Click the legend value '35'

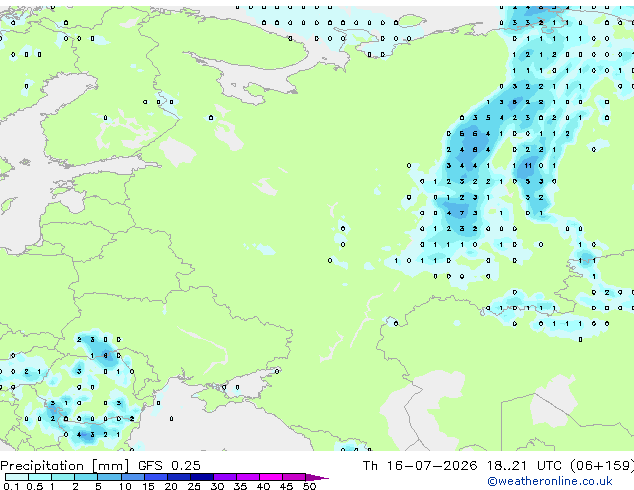click(240, 486)
